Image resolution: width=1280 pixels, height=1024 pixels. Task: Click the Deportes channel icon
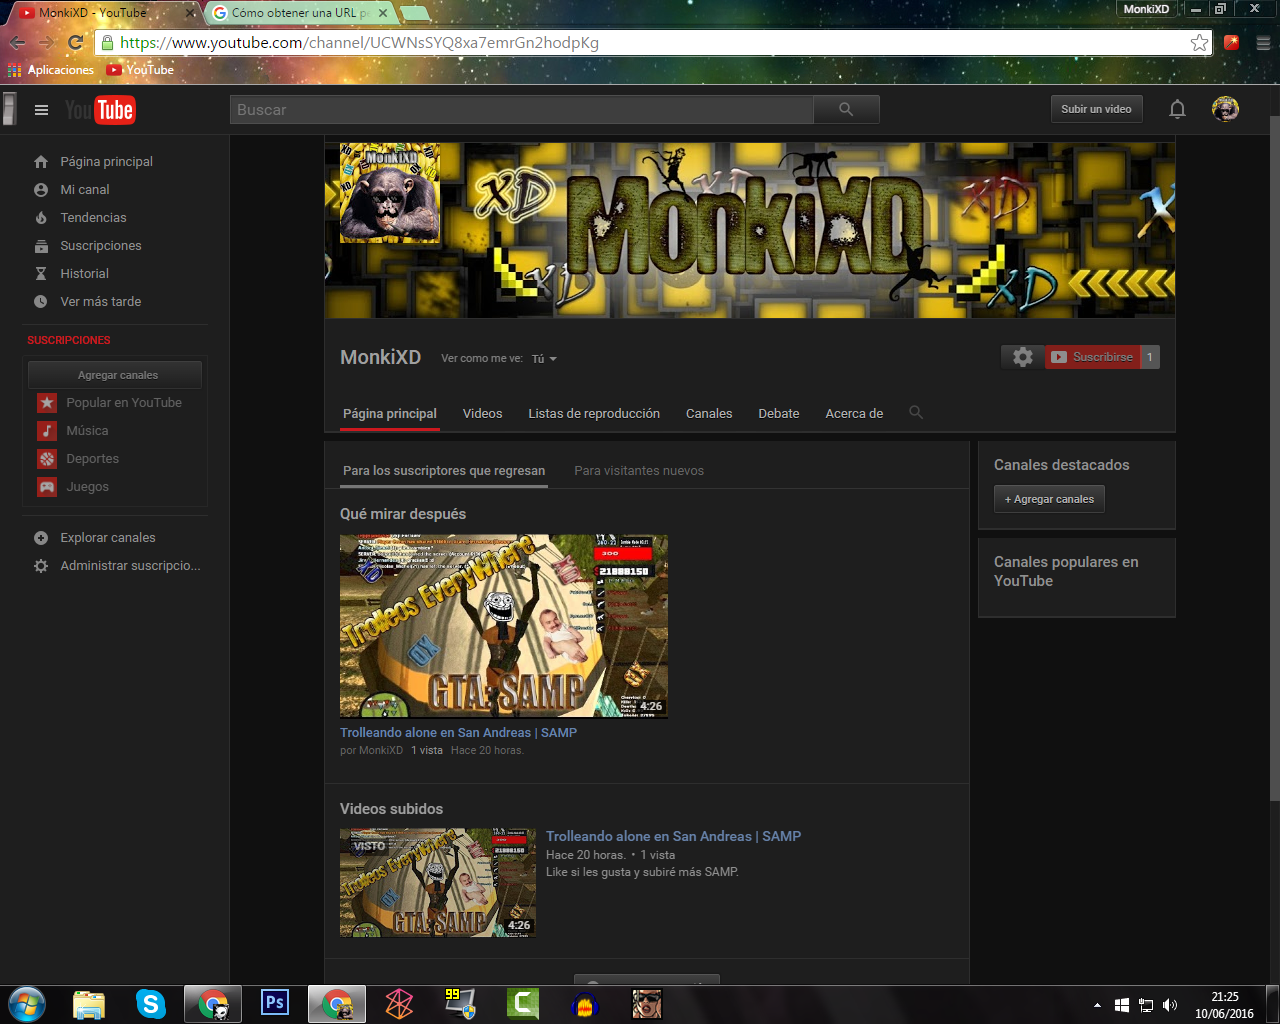pos(47,459)
